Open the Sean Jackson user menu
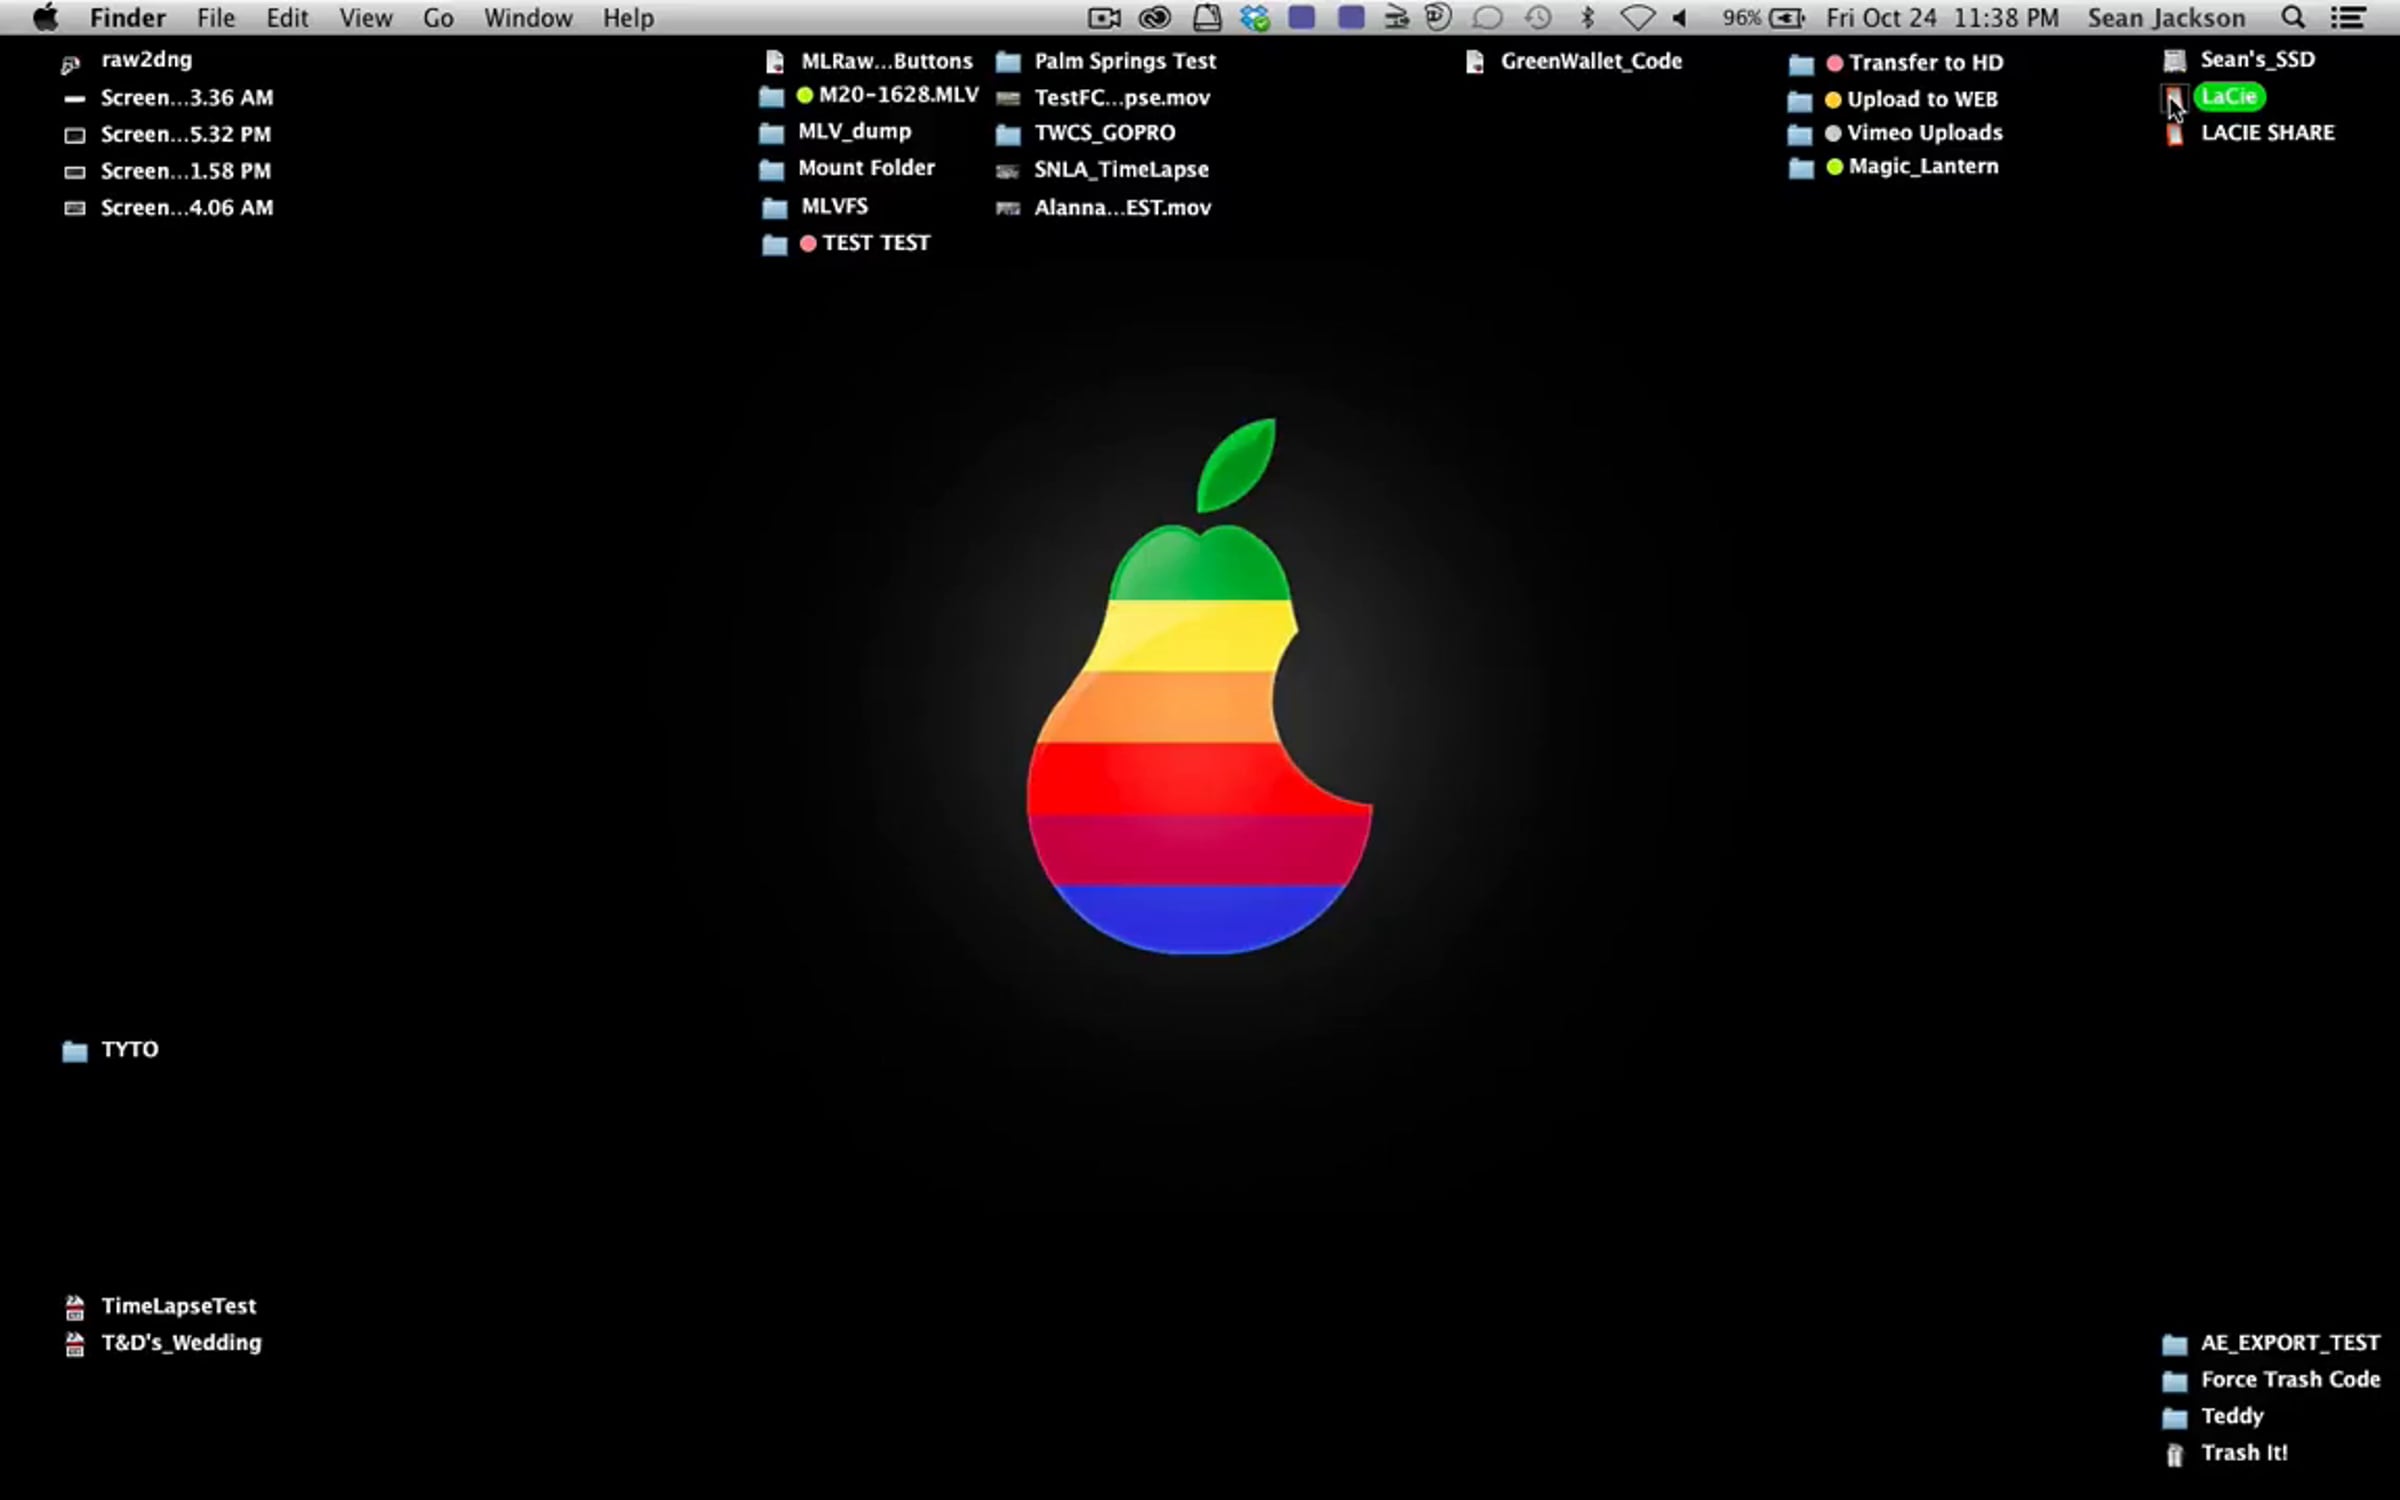 click(2166, 18)
